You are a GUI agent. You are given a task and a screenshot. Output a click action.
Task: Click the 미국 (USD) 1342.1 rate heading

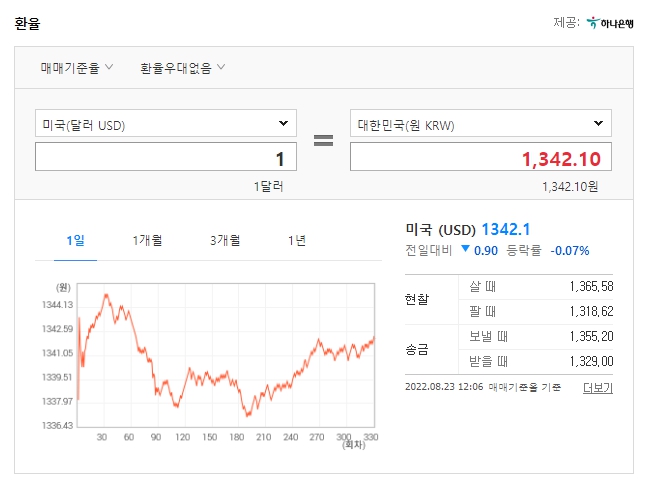pos(468,229)
